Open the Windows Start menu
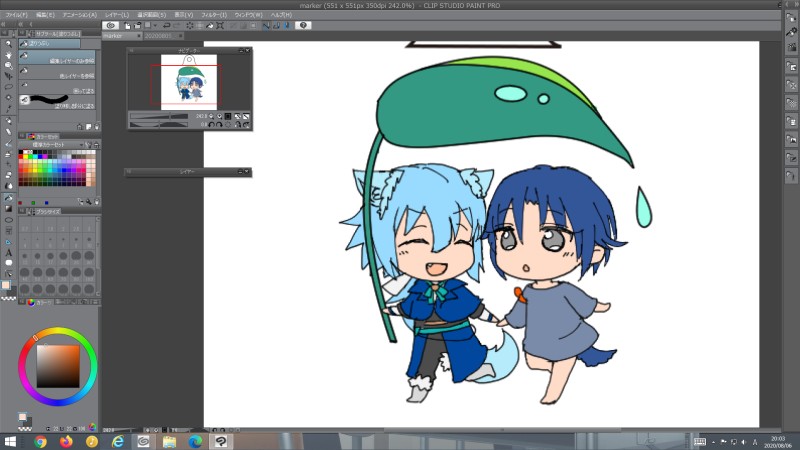 pyautogui.click(x=10, y=441)
